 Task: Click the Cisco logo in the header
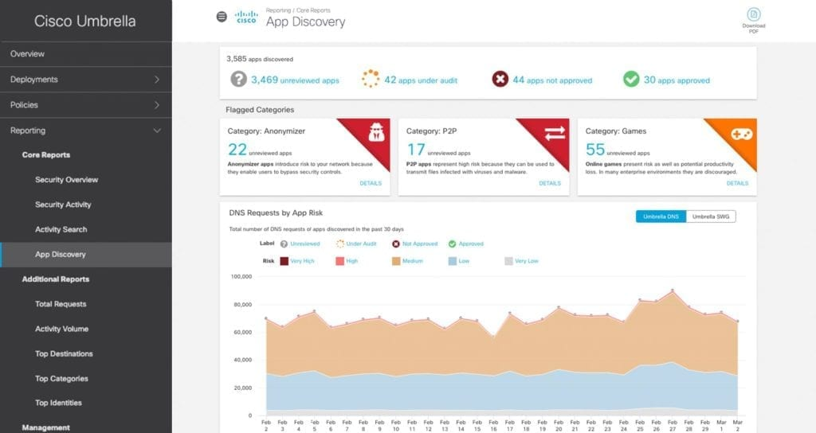tap(246, 17)
